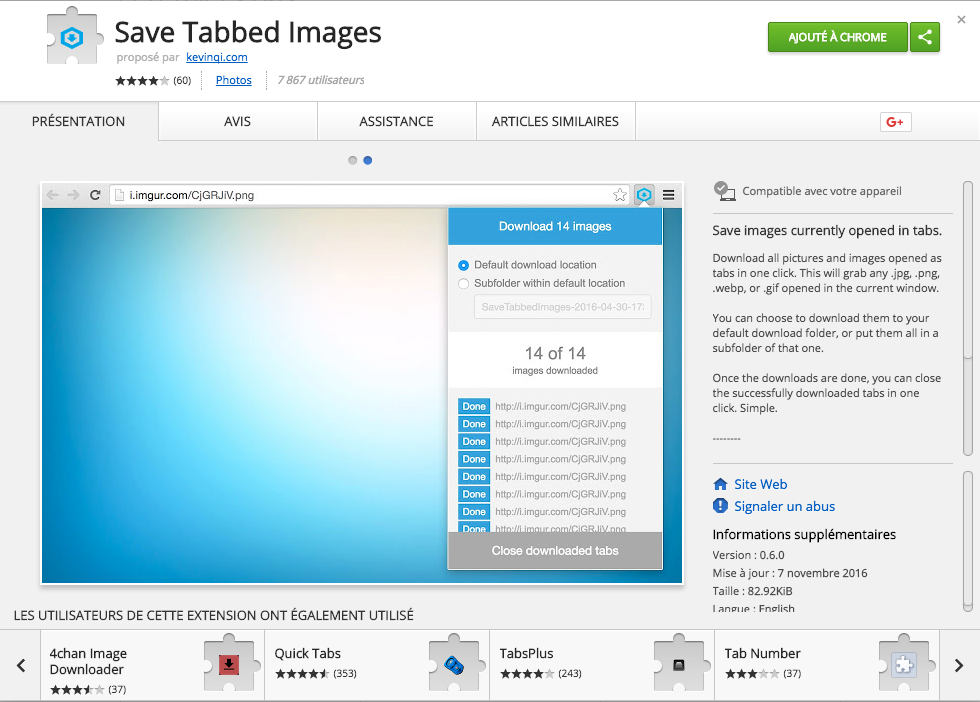
Task: Click the star rating of Save Tabbed Images
Action: pyautogui.click(x=142, y=81)
